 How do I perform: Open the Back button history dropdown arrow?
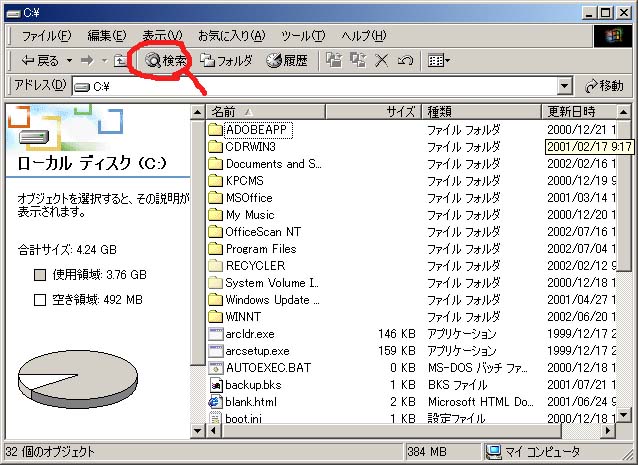(x=69, y=61)
